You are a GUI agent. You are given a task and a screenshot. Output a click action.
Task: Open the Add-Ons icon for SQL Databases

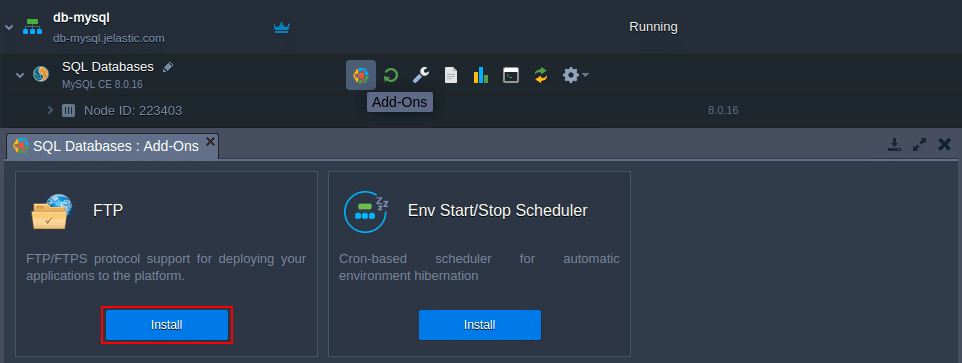pos(361,75)
